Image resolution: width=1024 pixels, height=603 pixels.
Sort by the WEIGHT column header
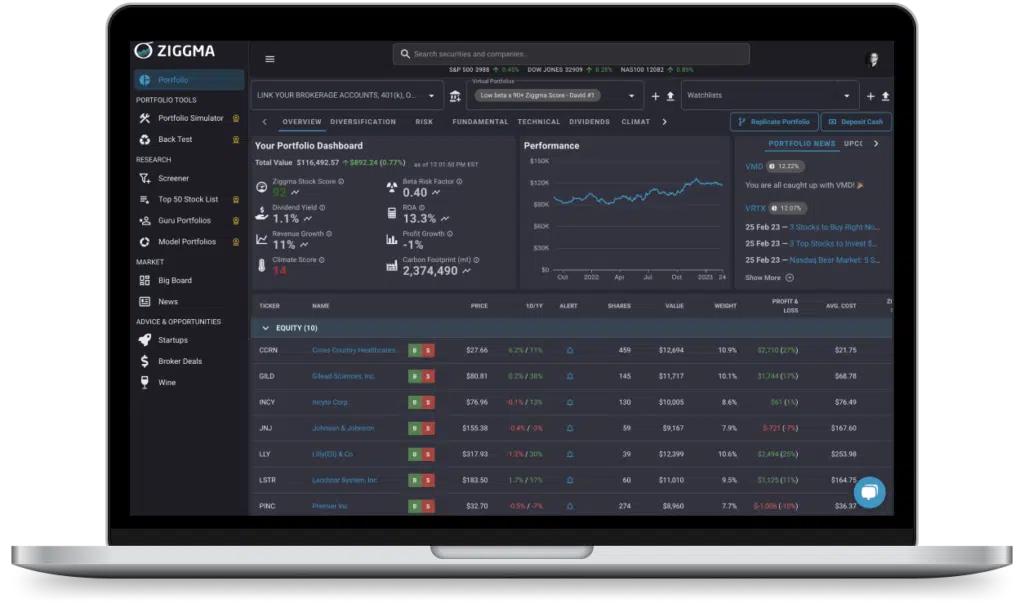pyautogui.click(x=725, y=306)
